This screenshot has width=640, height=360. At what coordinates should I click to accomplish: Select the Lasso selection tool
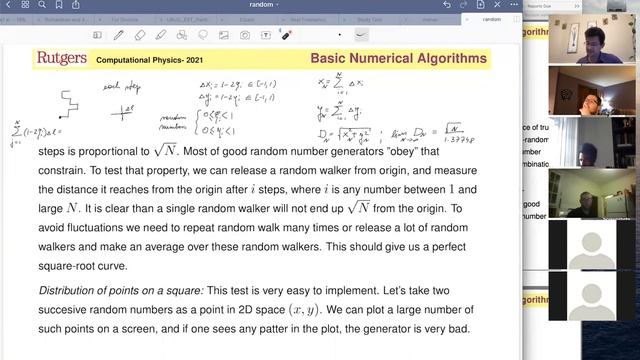coord(203,35)
